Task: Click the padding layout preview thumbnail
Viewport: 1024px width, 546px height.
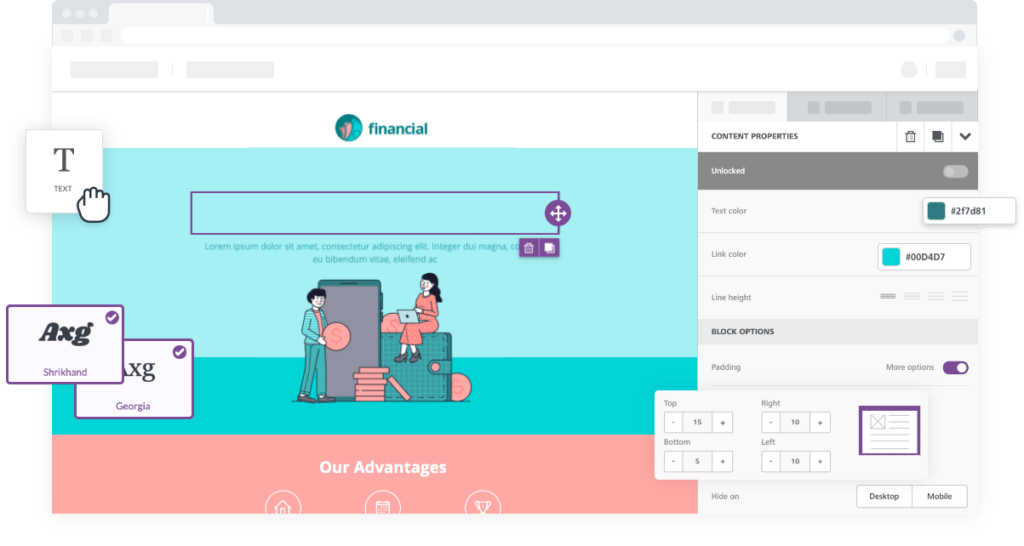Action: pos(889,431)
